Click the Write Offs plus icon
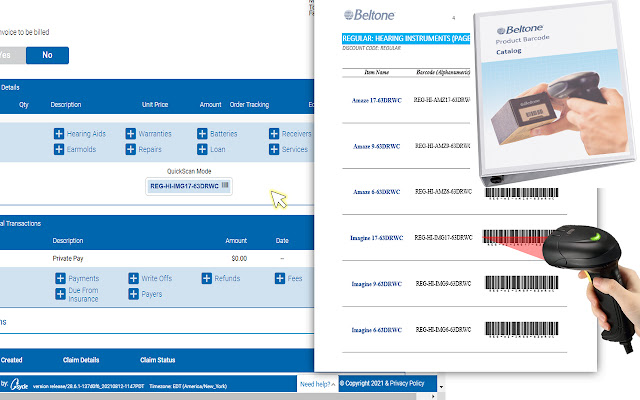640x400 pixels. (x=133, y=278)
